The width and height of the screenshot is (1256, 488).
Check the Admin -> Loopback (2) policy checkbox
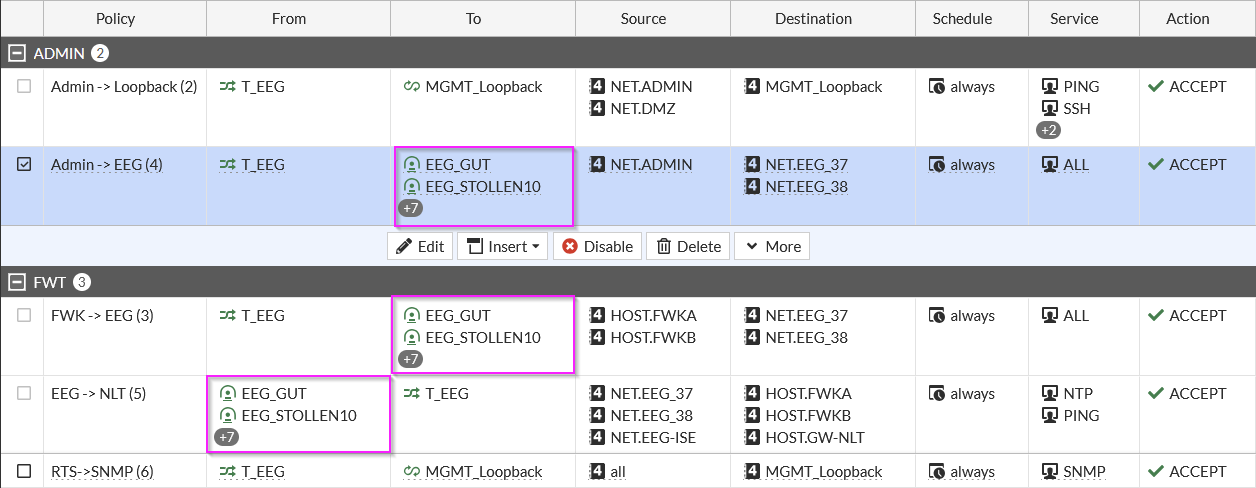tap(24, 87)
